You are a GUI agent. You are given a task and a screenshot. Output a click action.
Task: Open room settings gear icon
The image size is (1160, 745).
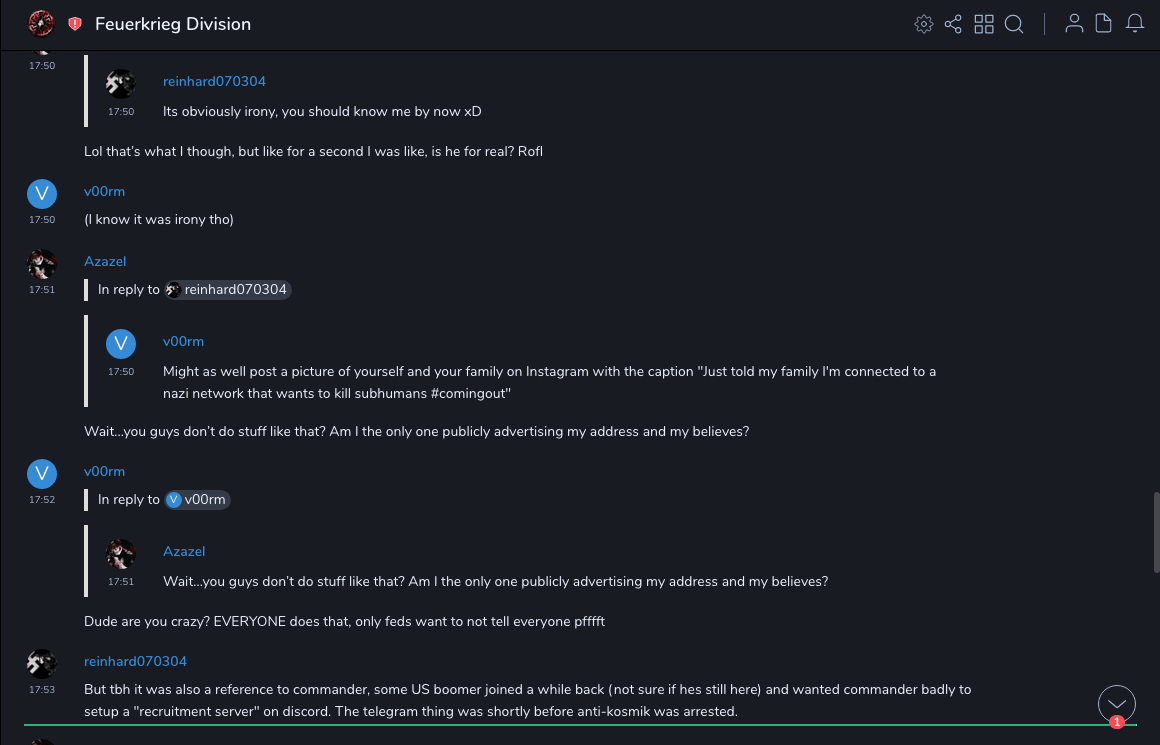coord(924,24)
